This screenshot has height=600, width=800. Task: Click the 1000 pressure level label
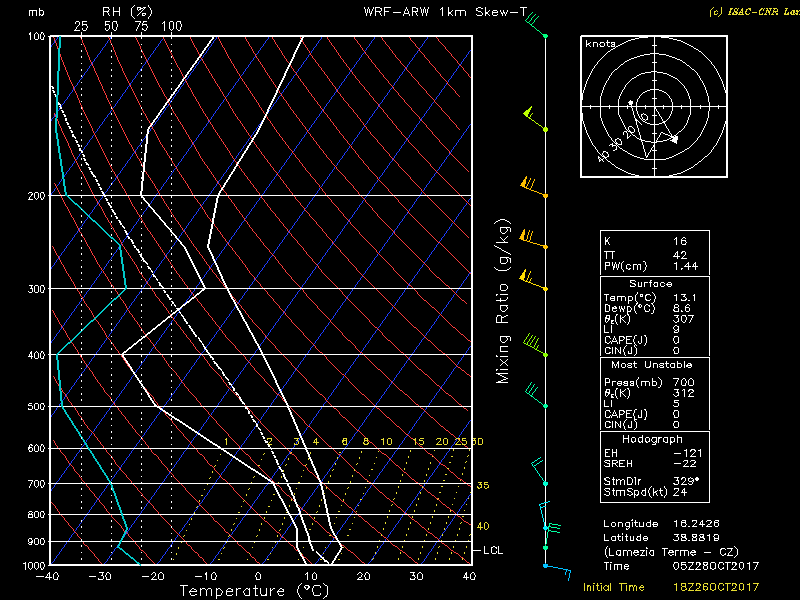coord(34,565)
